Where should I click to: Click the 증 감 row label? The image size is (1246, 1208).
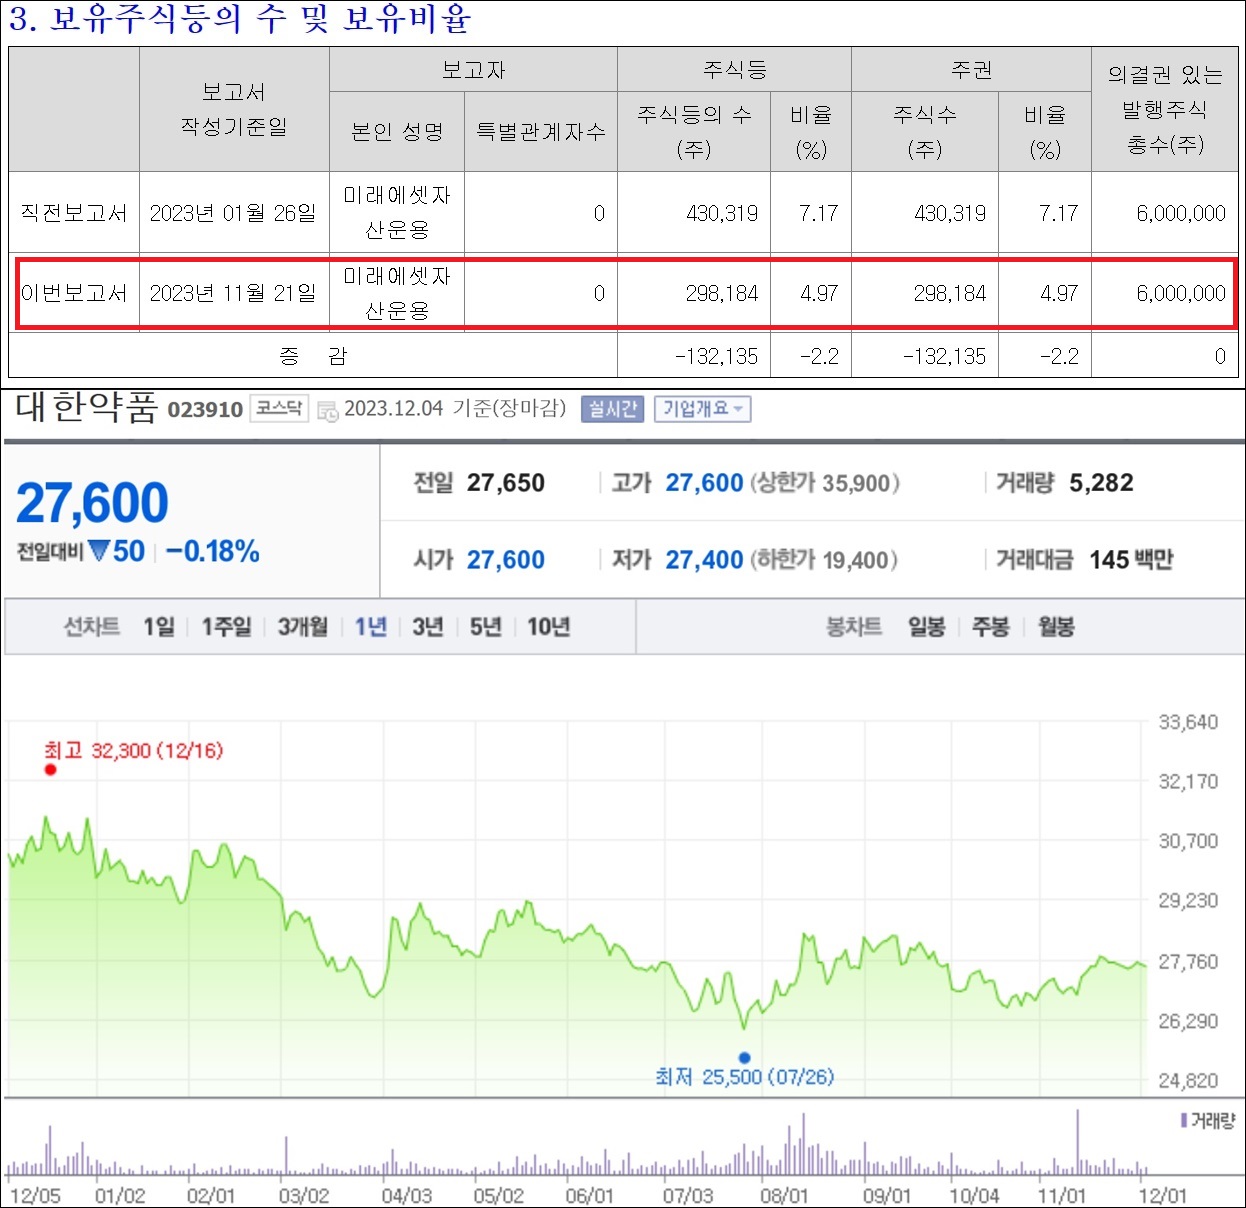pyautogui.click(x=313, y=356)
